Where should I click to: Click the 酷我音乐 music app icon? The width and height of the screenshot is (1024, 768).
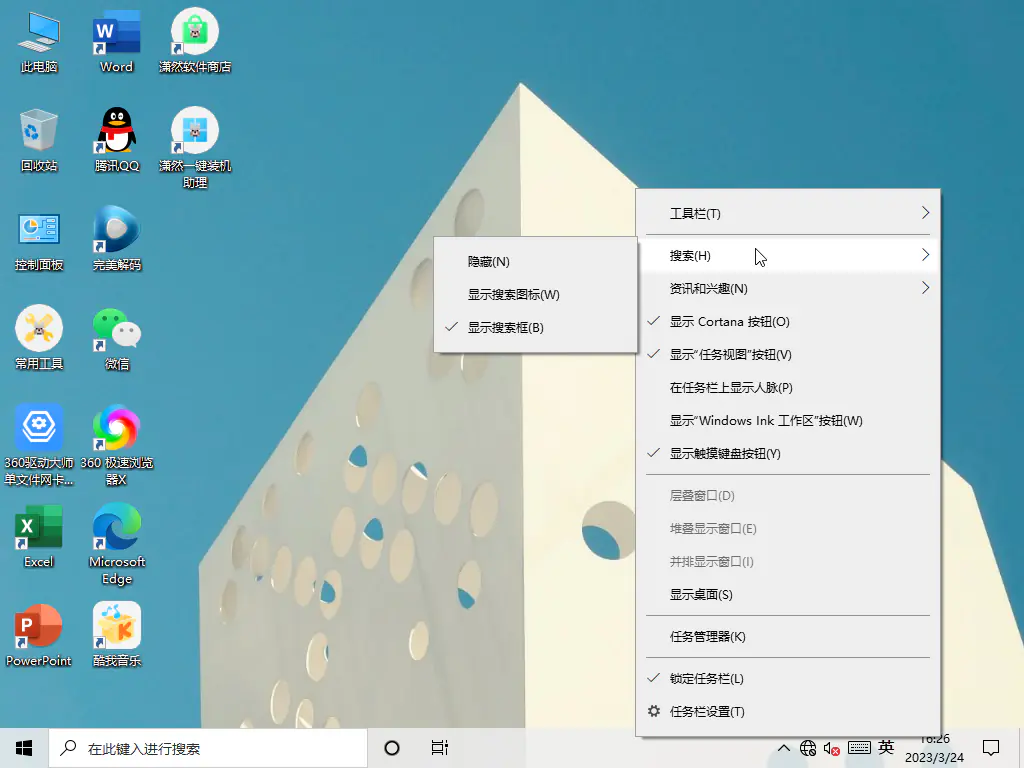(117, 626)
